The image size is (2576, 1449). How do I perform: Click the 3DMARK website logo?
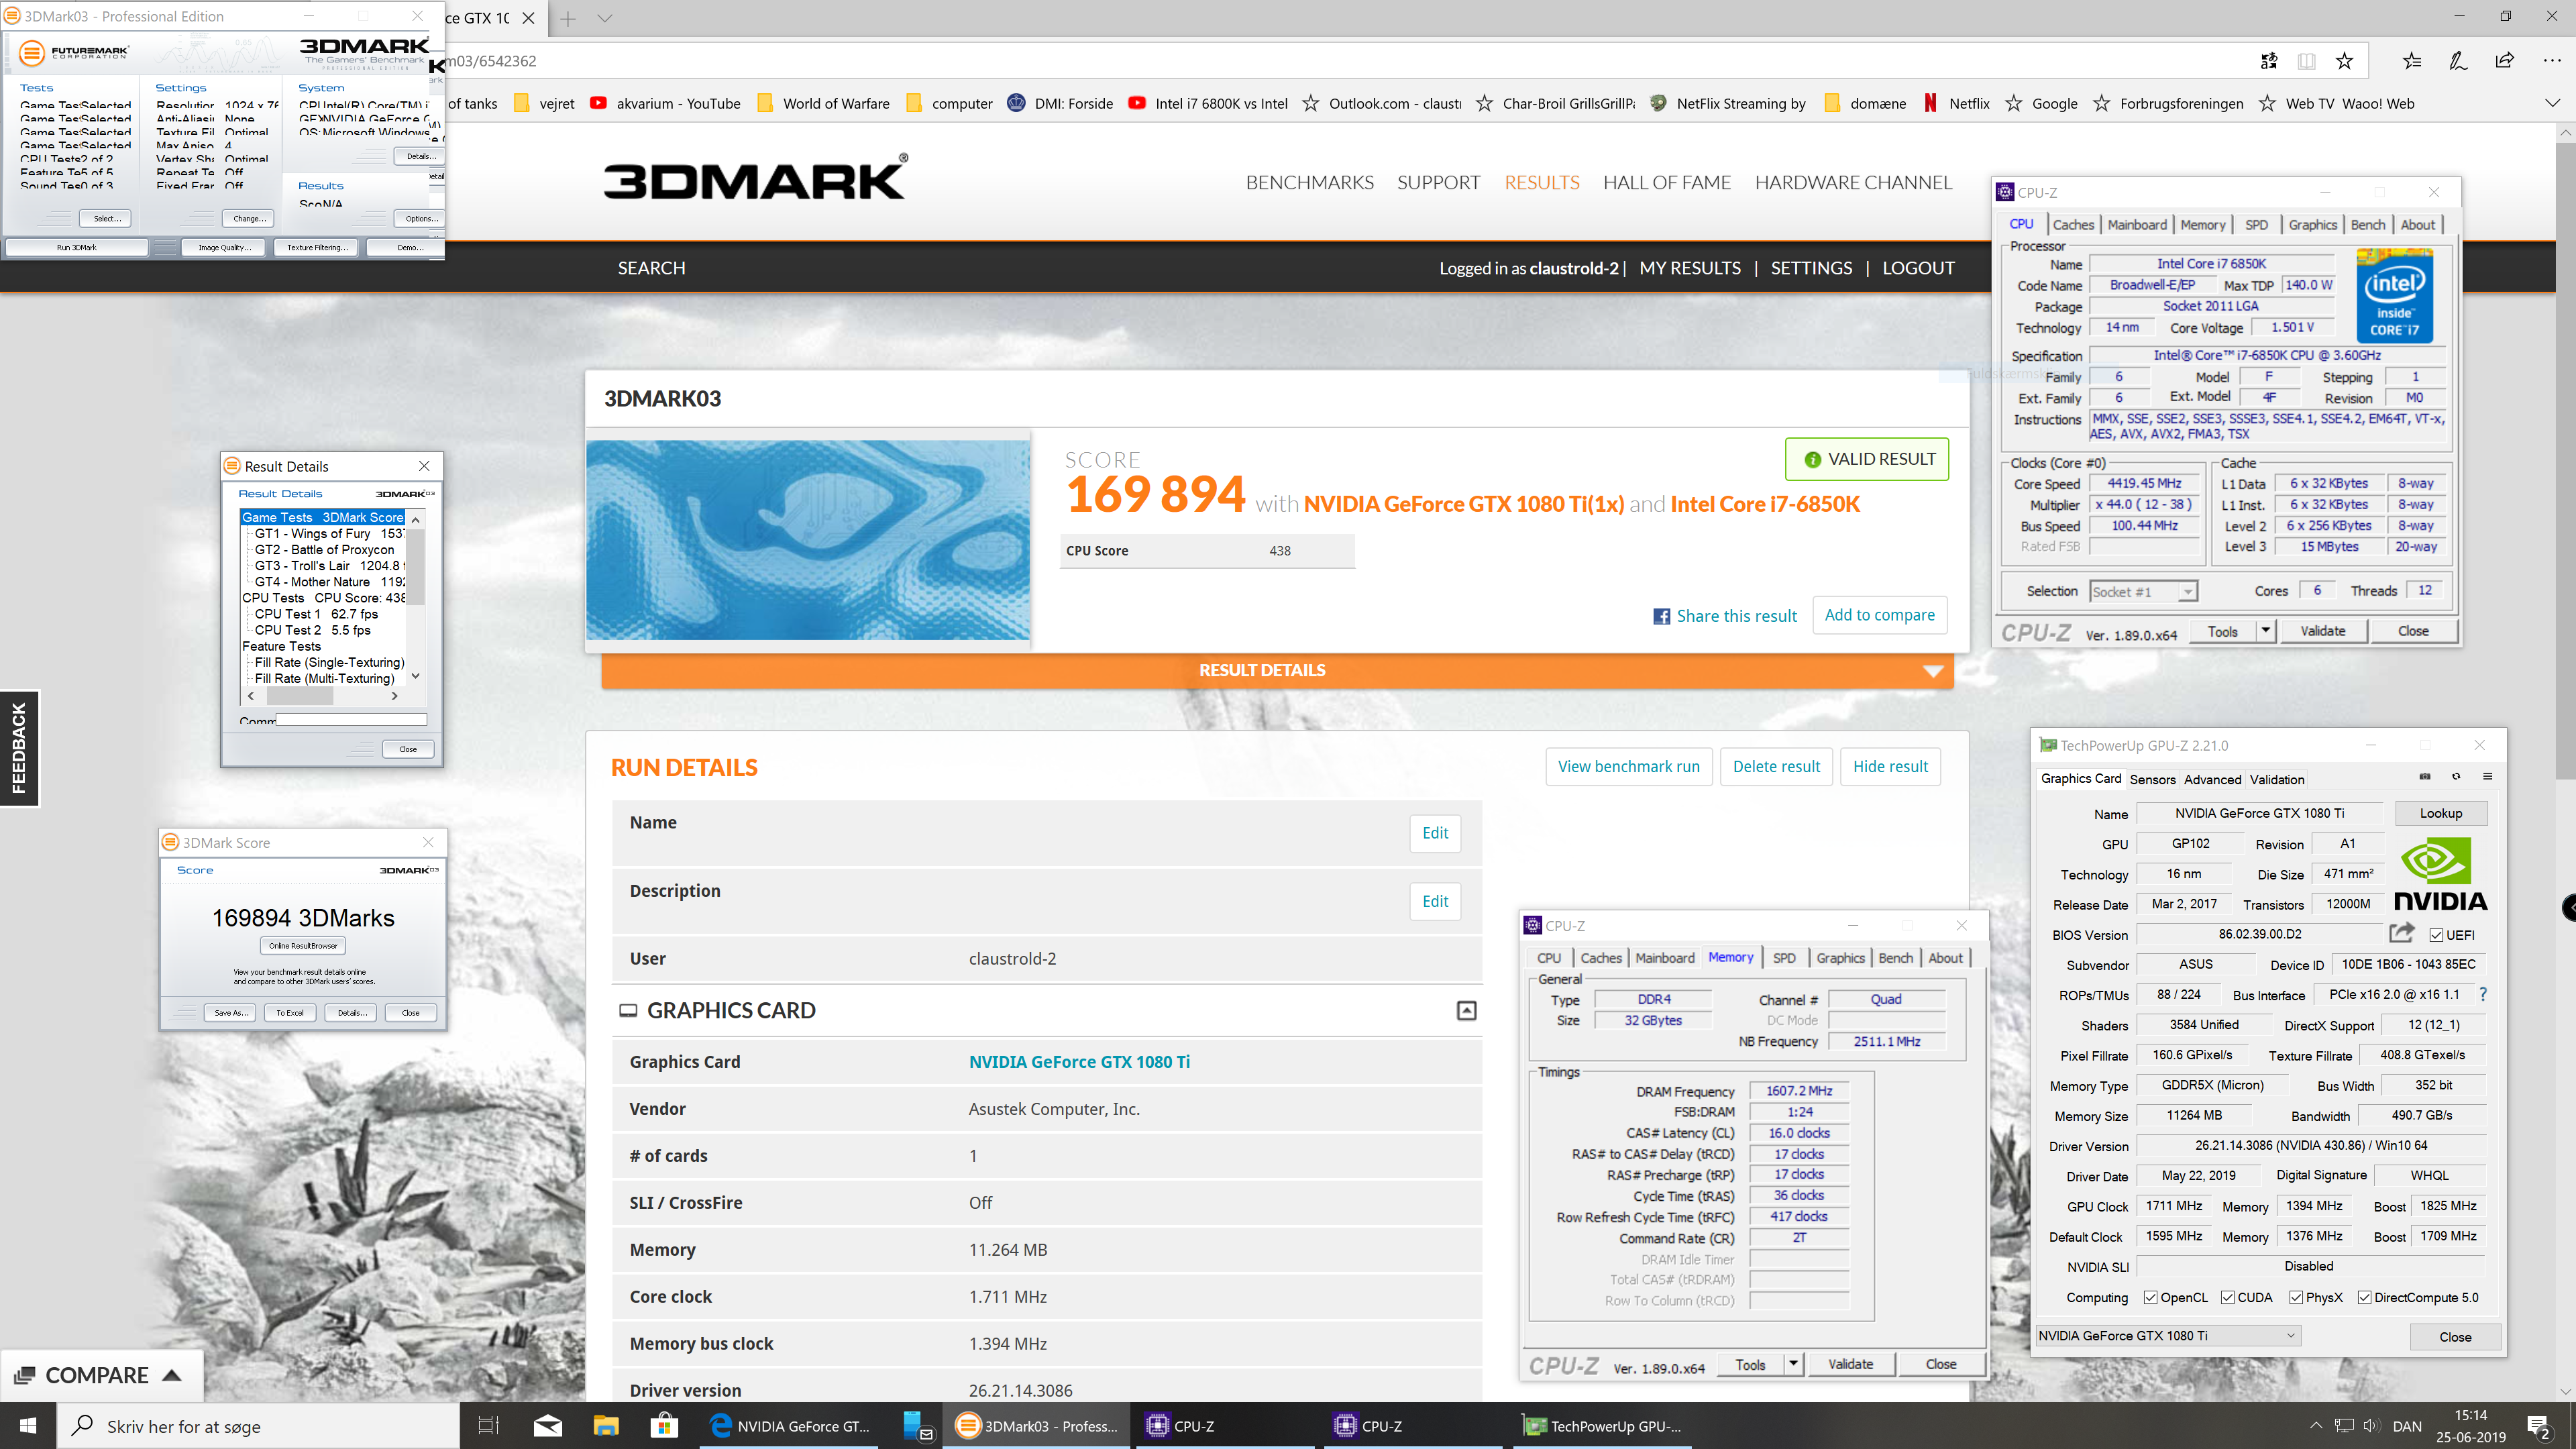click(755, 178)
